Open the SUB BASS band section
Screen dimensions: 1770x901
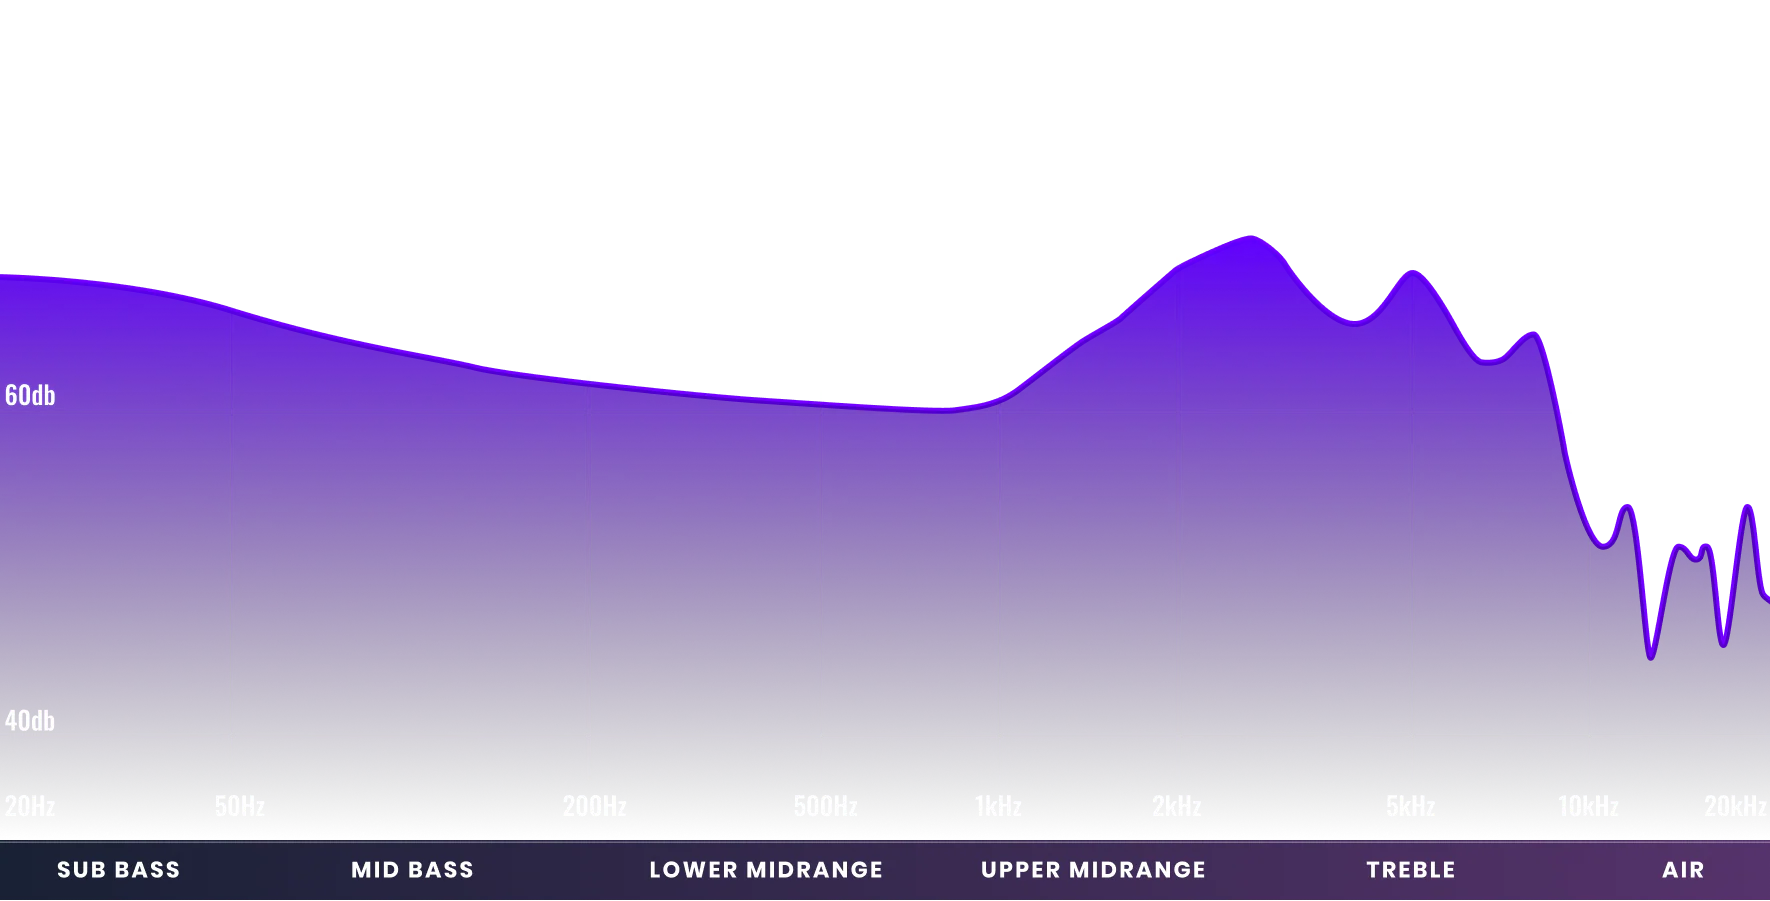[118, 870]
